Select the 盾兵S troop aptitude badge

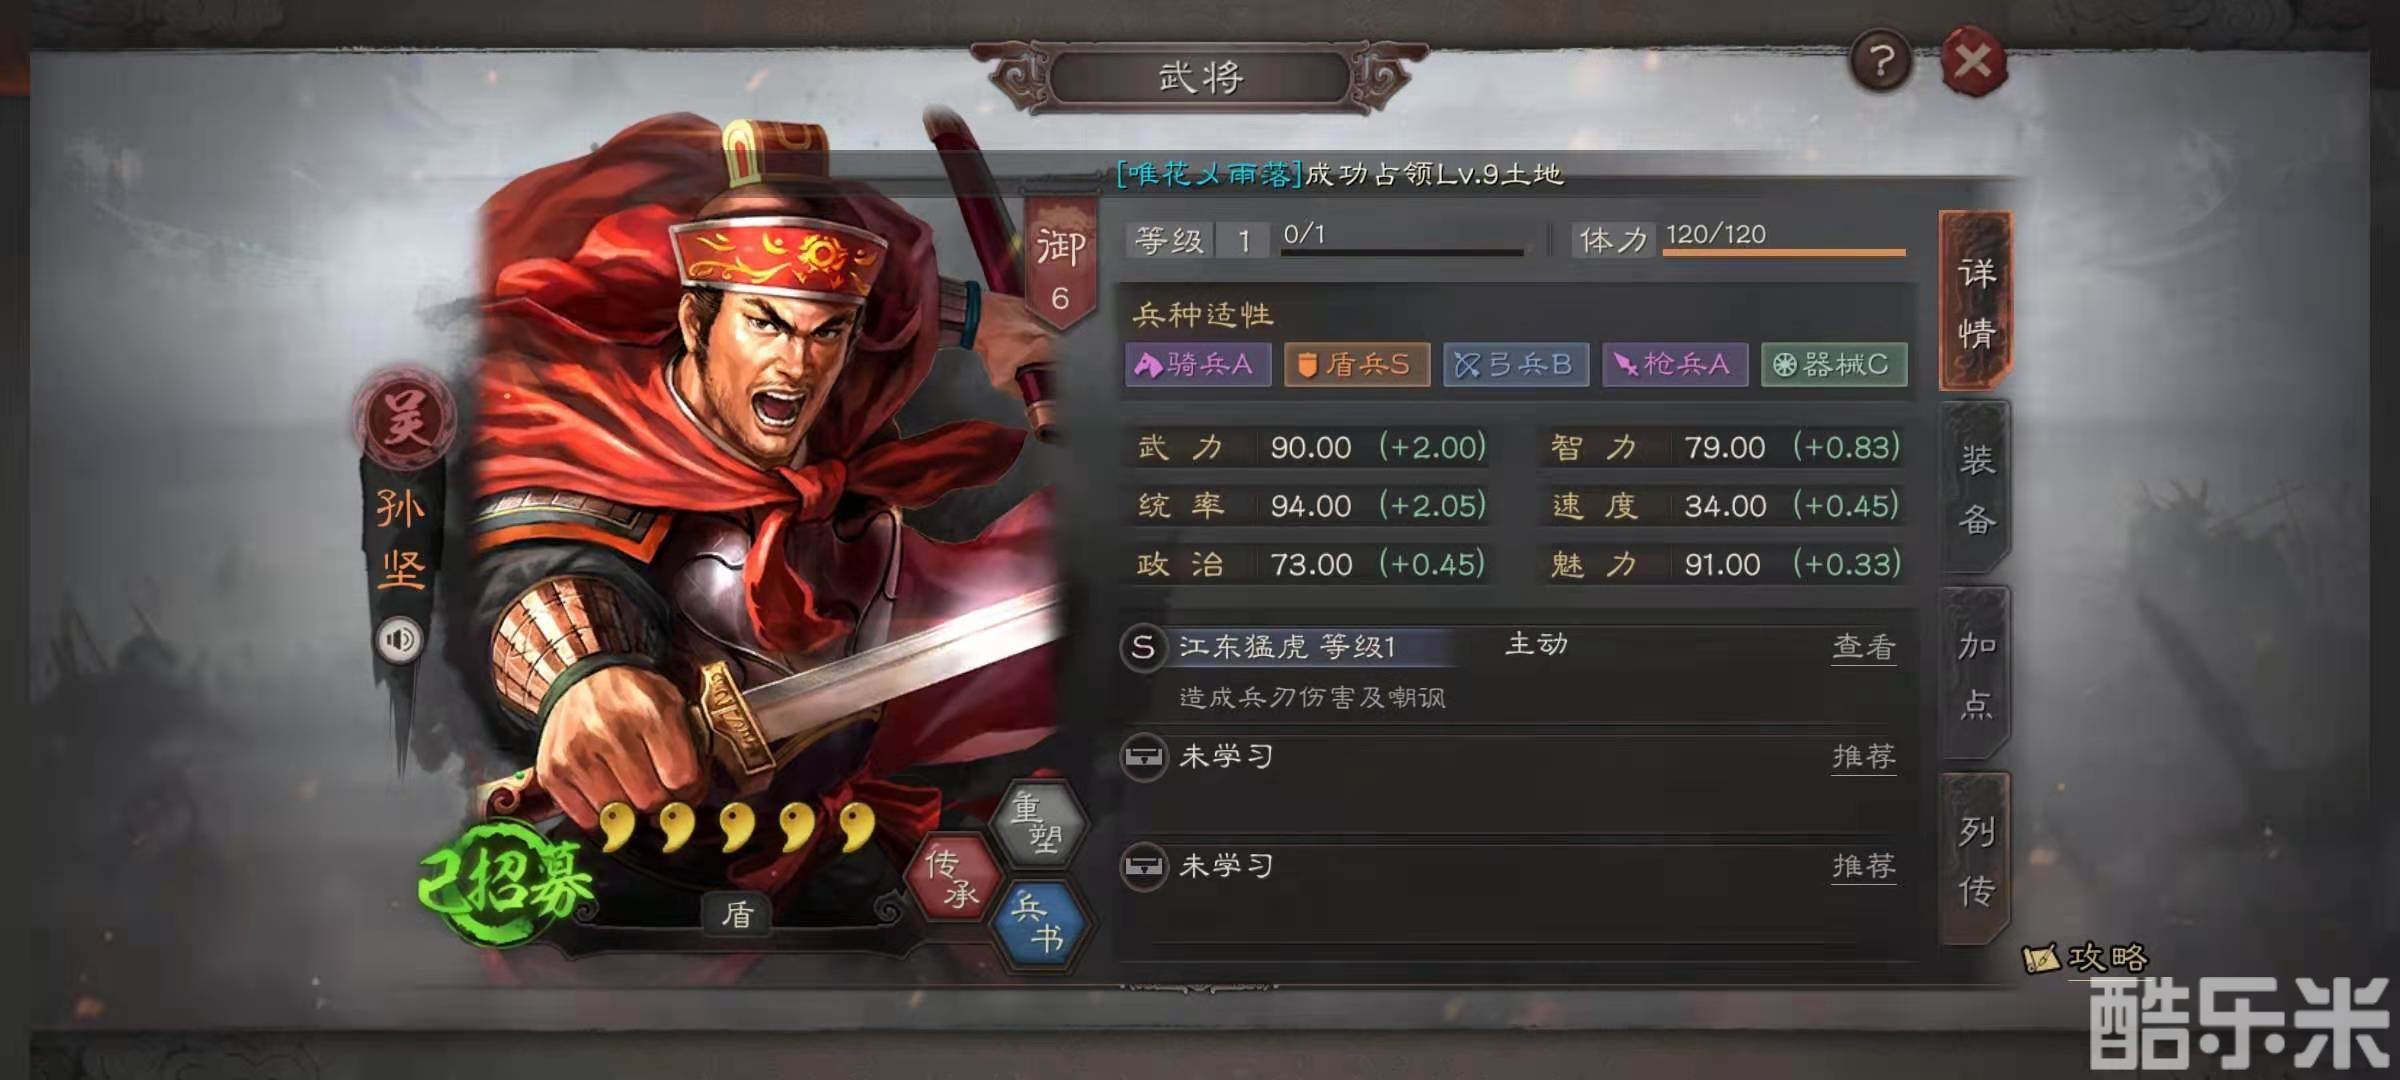(x=1356, y=365)
